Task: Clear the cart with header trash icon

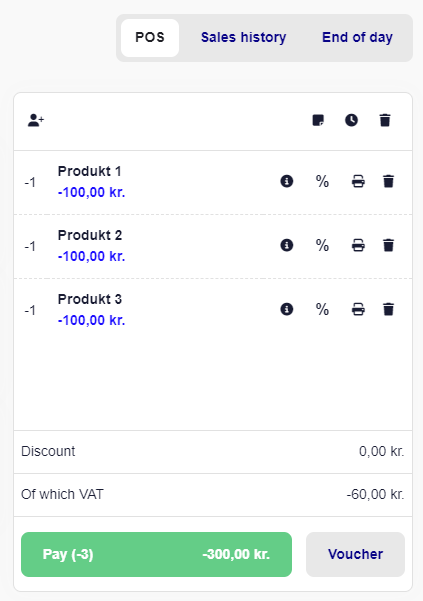Action: pyautogui.click(x=385, y=120)
